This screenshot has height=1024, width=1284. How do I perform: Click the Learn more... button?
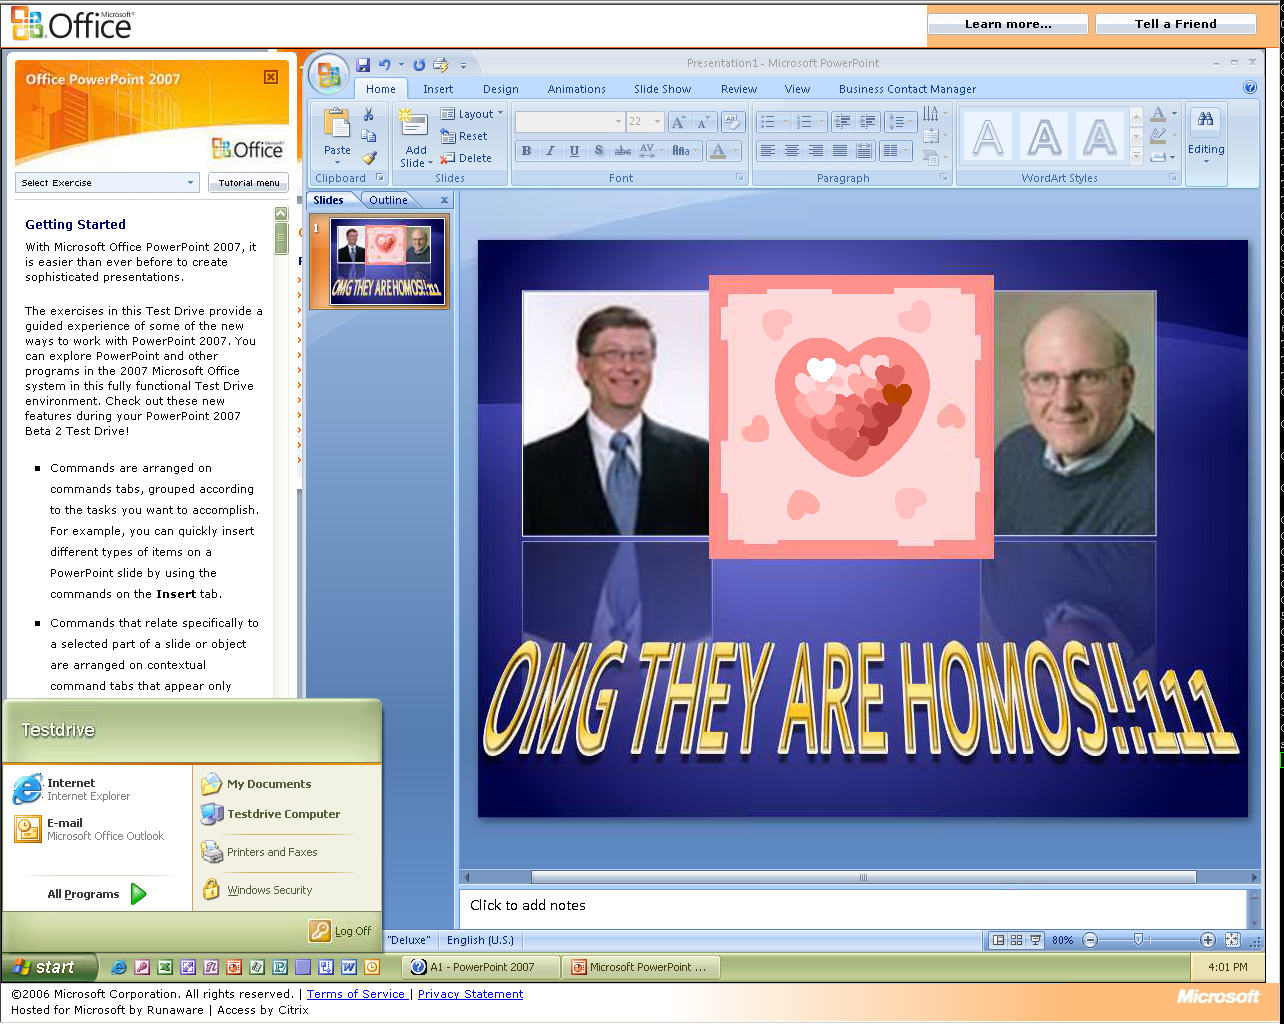click(1008, 24)
